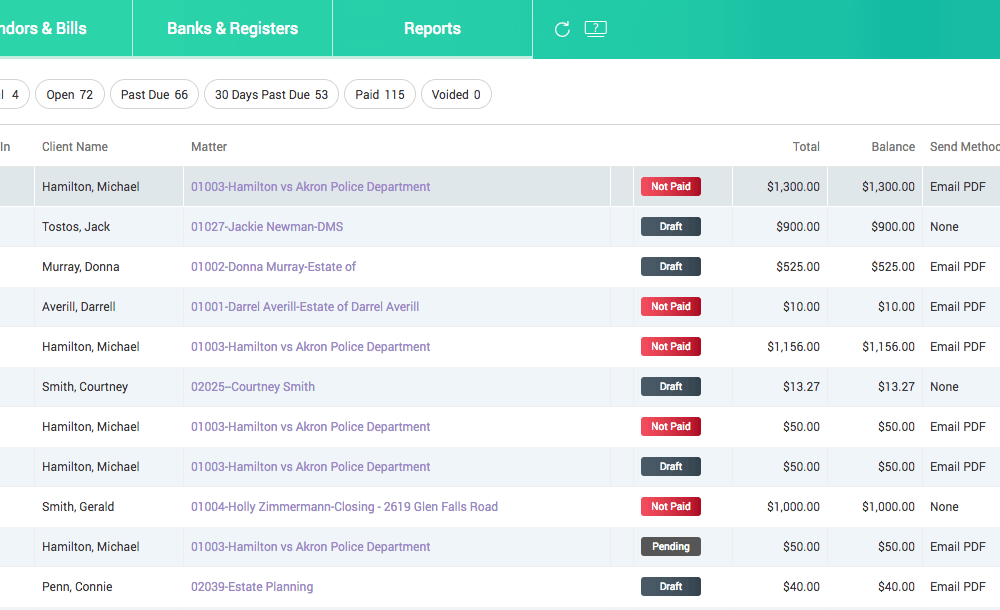Open matter 01002-Donna Murray-Estate of
The width and height of the screenshot is (1000, 610).
[x=273, y=267]
